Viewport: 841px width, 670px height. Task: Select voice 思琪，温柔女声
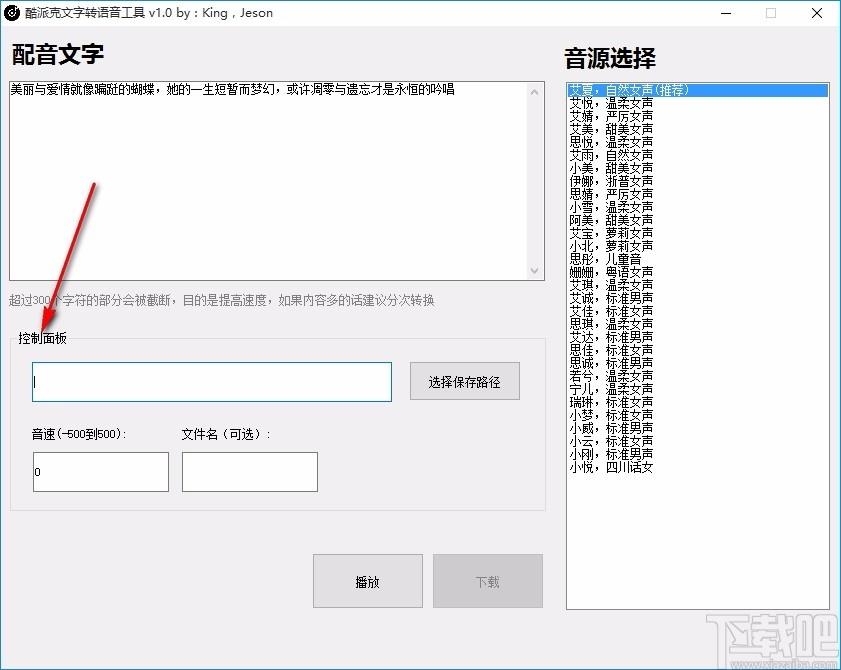697,324
